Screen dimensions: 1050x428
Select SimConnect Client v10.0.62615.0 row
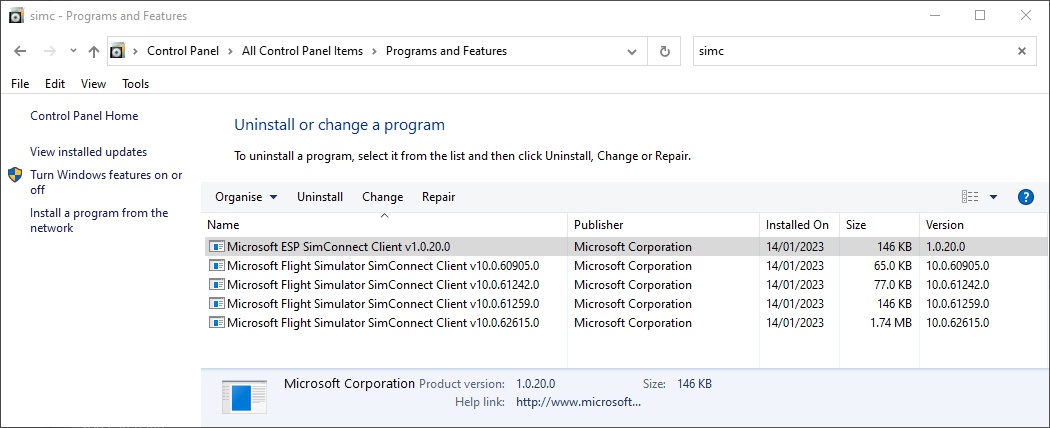pos(625,323)
